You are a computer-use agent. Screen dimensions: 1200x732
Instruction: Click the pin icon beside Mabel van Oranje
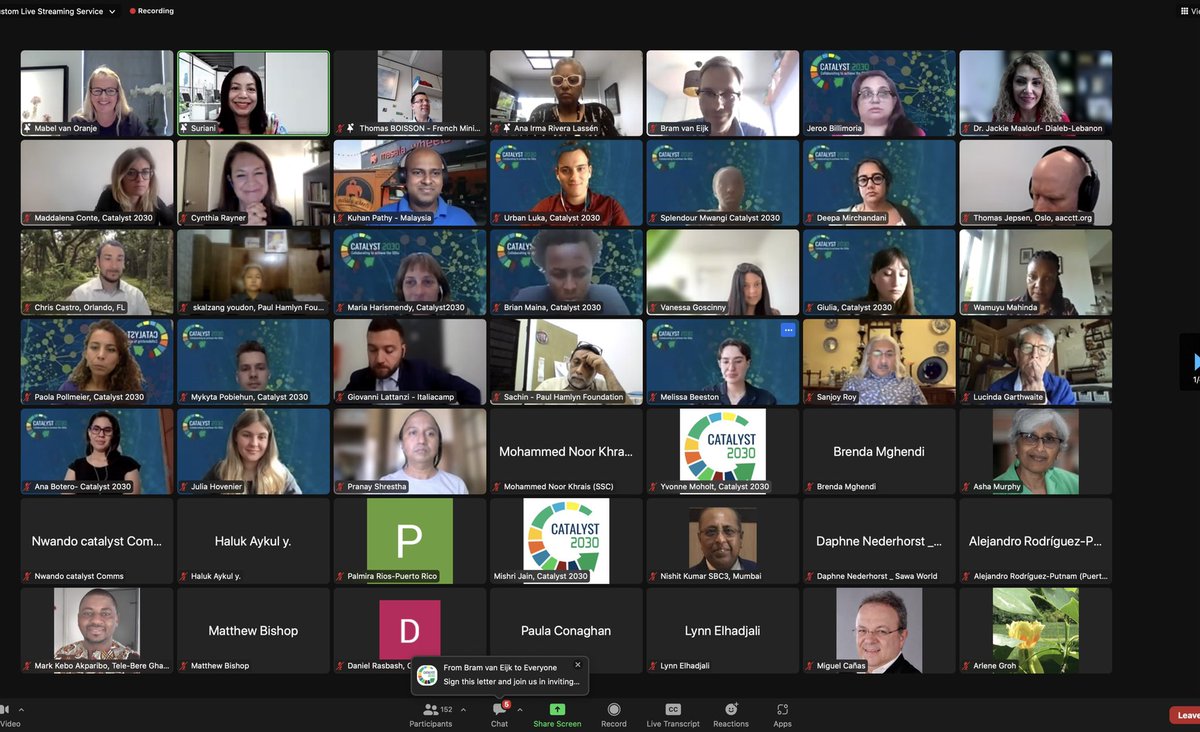click(x=28, y=128)
